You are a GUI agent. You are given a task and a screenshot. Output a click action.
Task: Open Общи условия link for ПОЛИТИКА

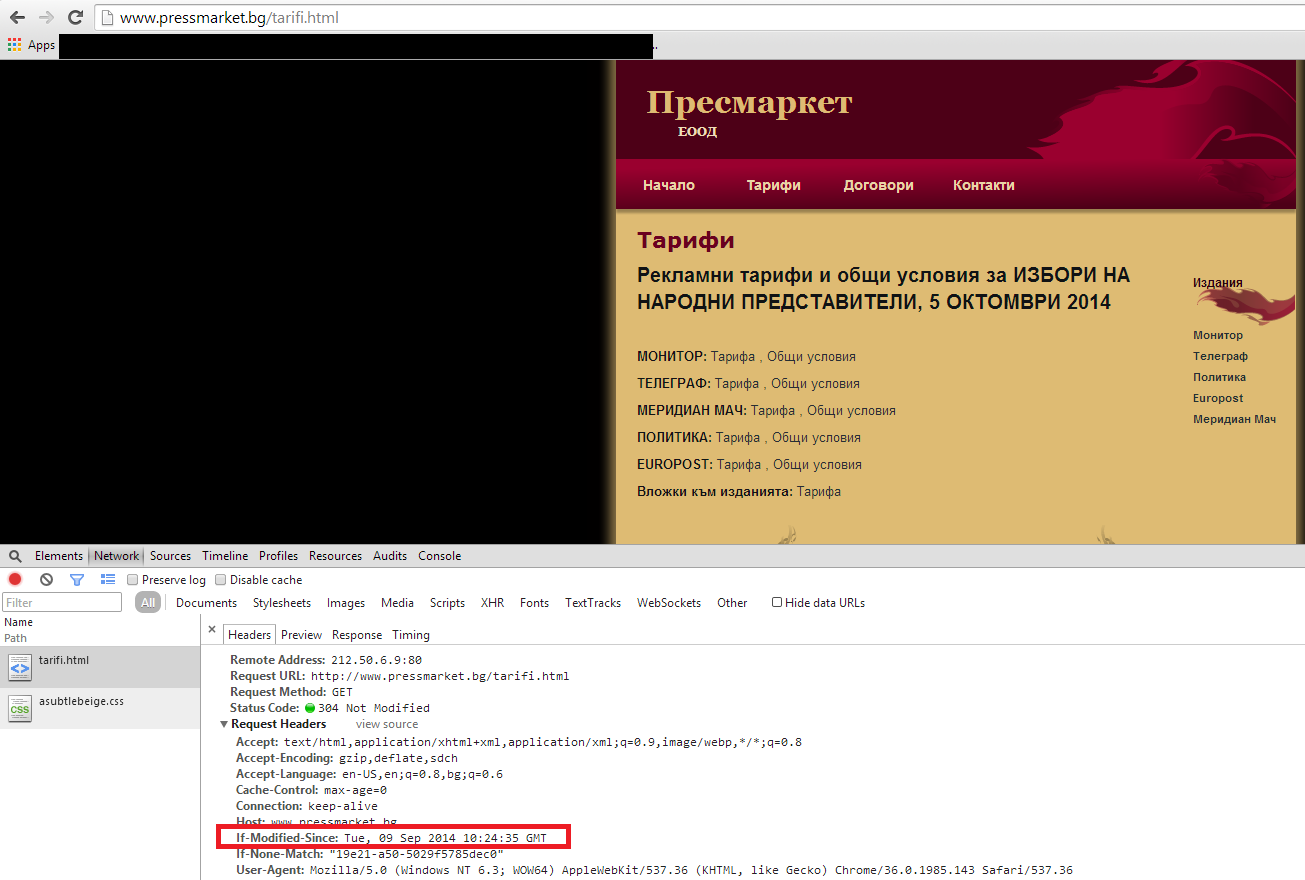pyautogui.click(x=816, y=437)
